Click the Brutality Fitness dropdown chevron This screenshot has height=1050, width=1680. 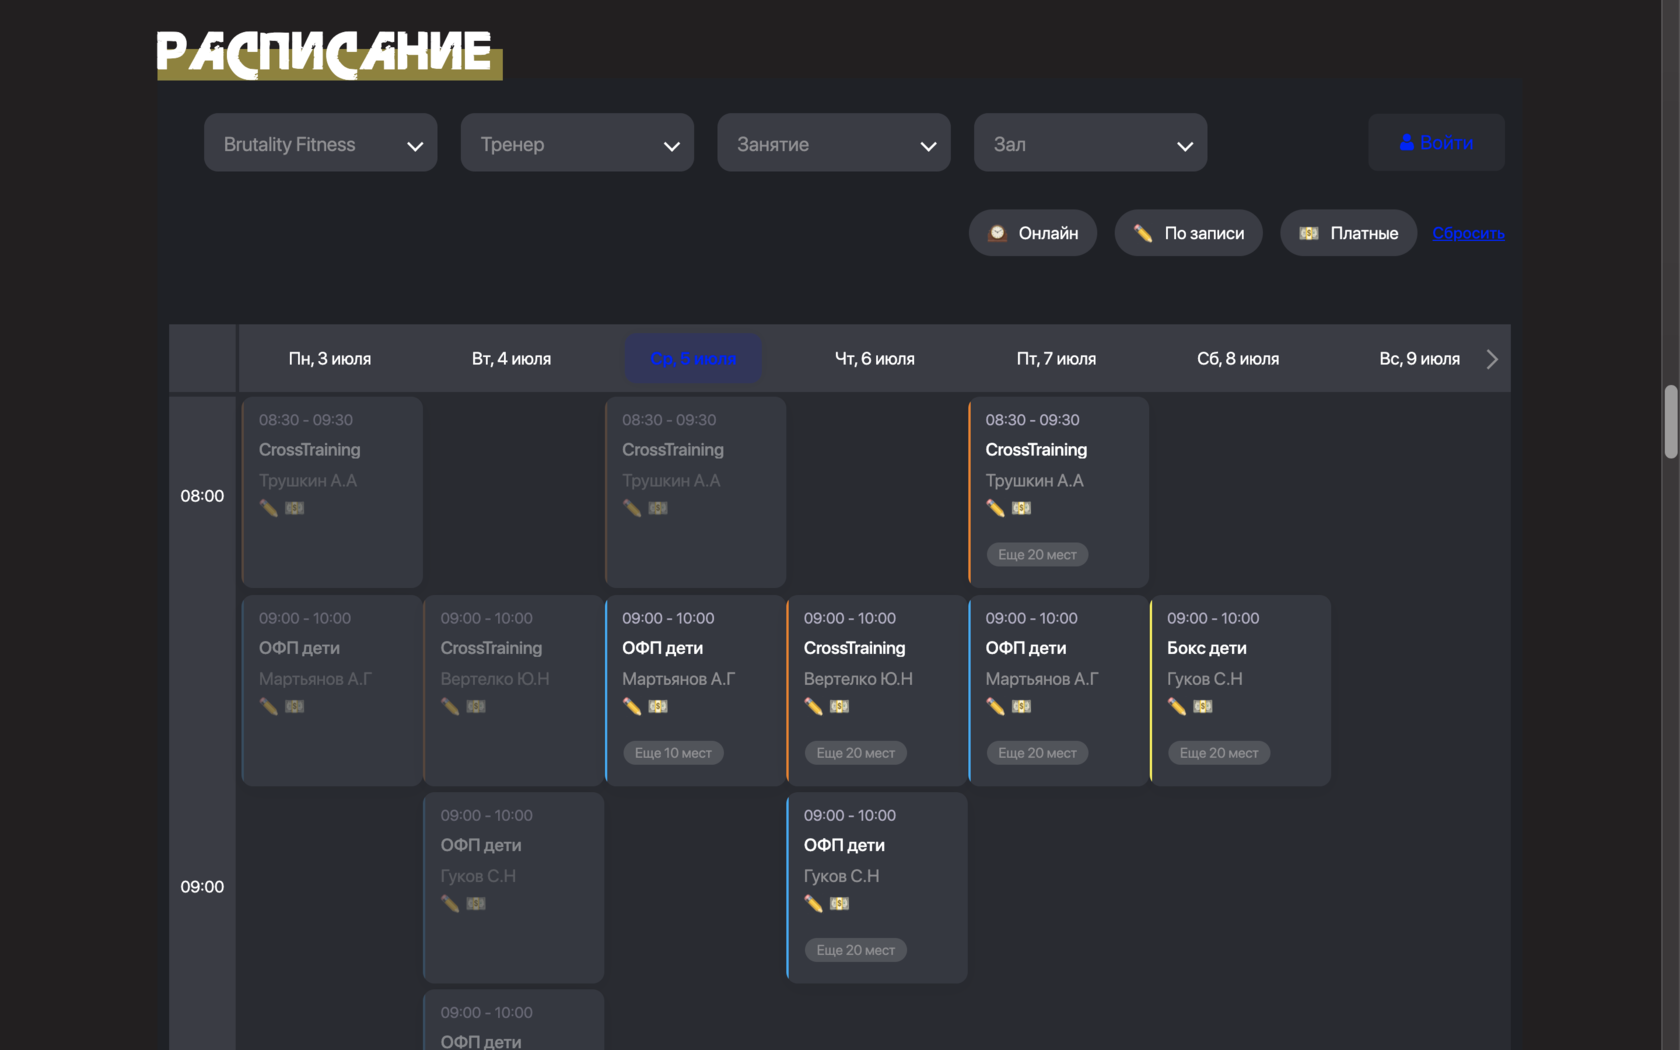point(415,146)
